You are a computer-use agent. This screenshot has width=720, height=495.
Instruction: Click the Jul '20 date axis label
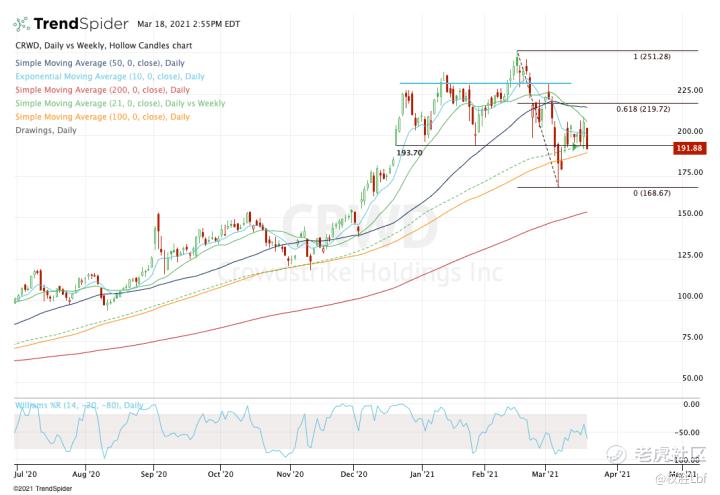pos(25,474)
